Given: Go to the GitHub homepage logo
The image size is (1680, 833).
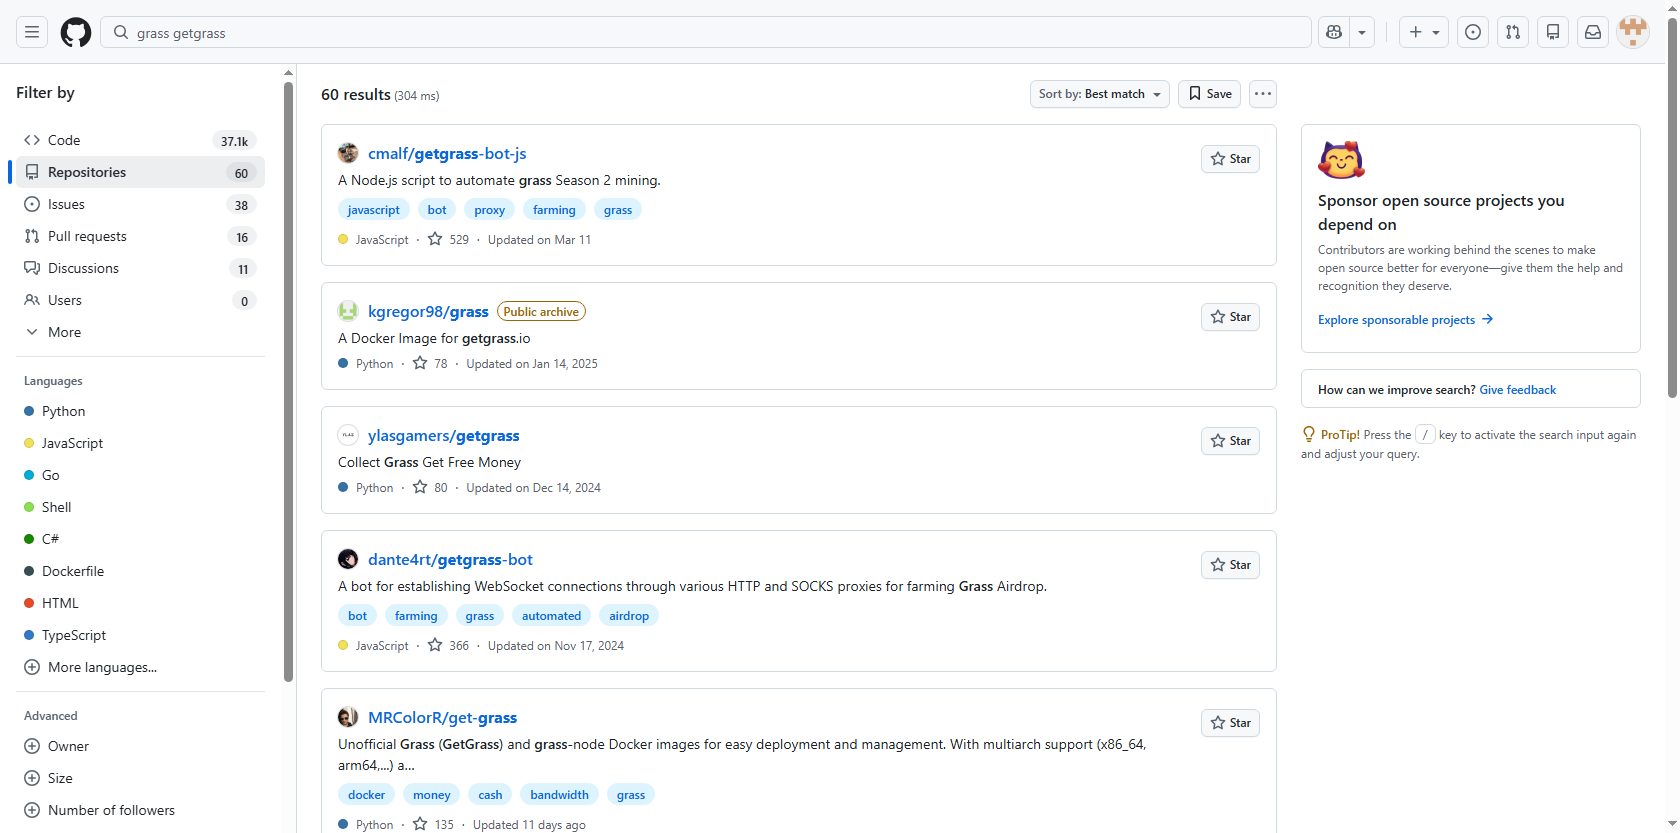Looking at the screenshot, I should pyautogui.click(x=76, y=32).
